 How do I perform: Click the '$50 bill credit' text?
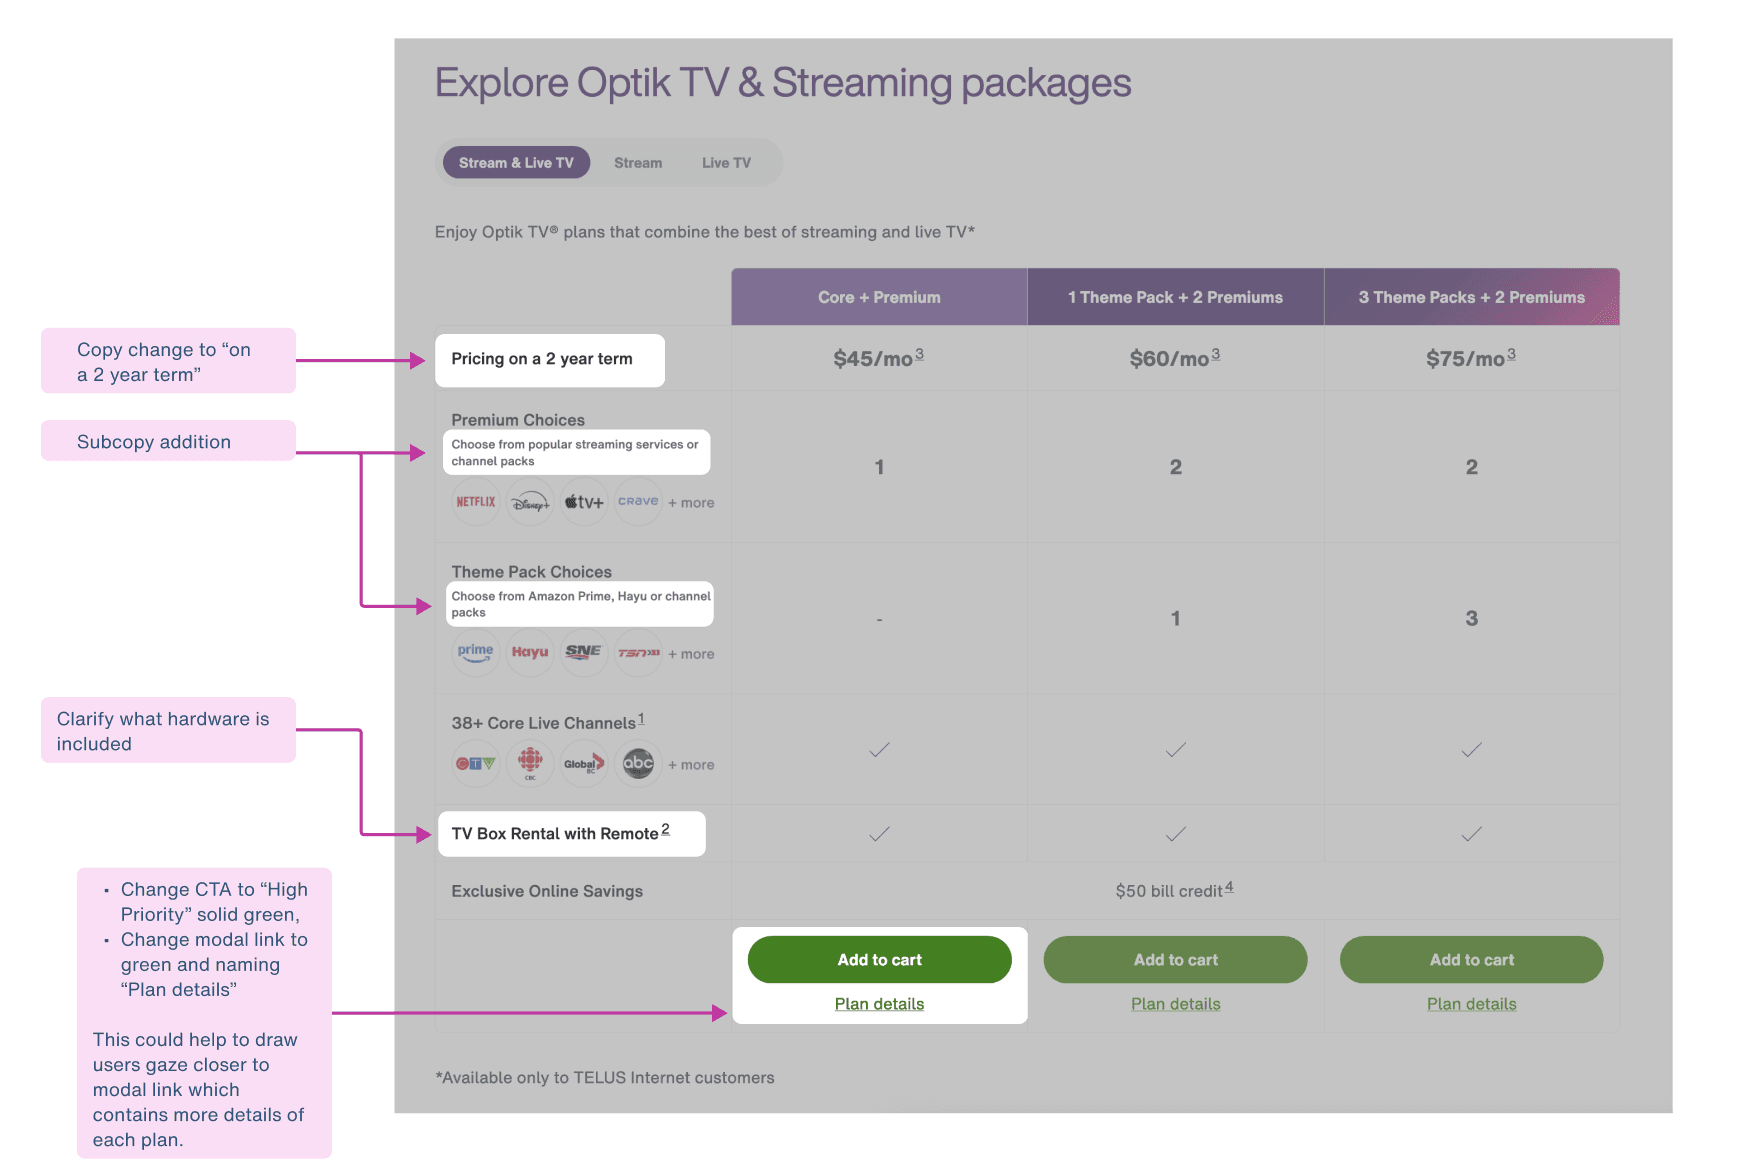pos(1169,891)
